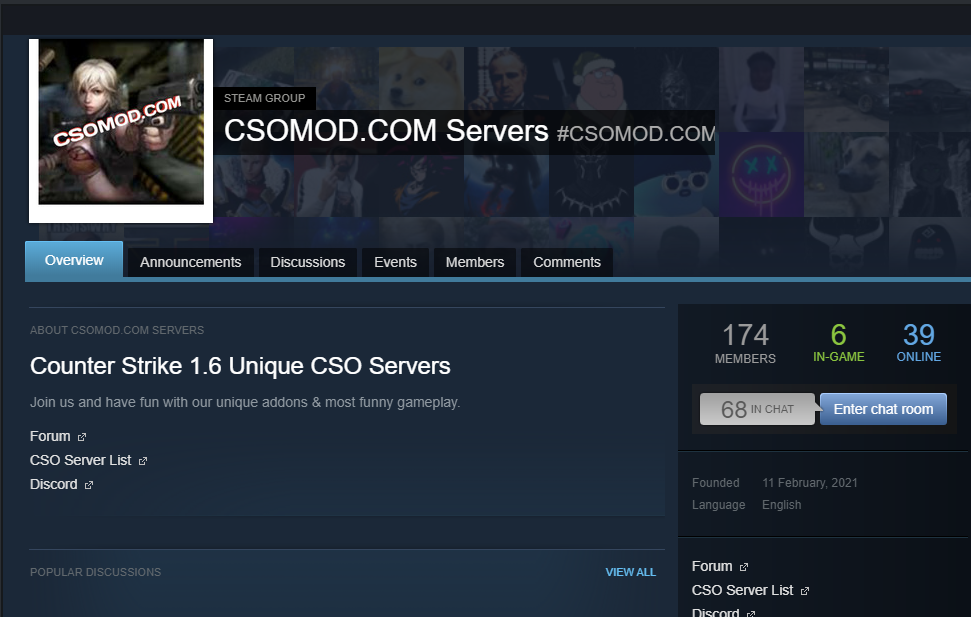This screenshot has width=971, height=617.
Task: Click the external-link icon next to Discord in right sidebar
Action: [x=751, y=613]
